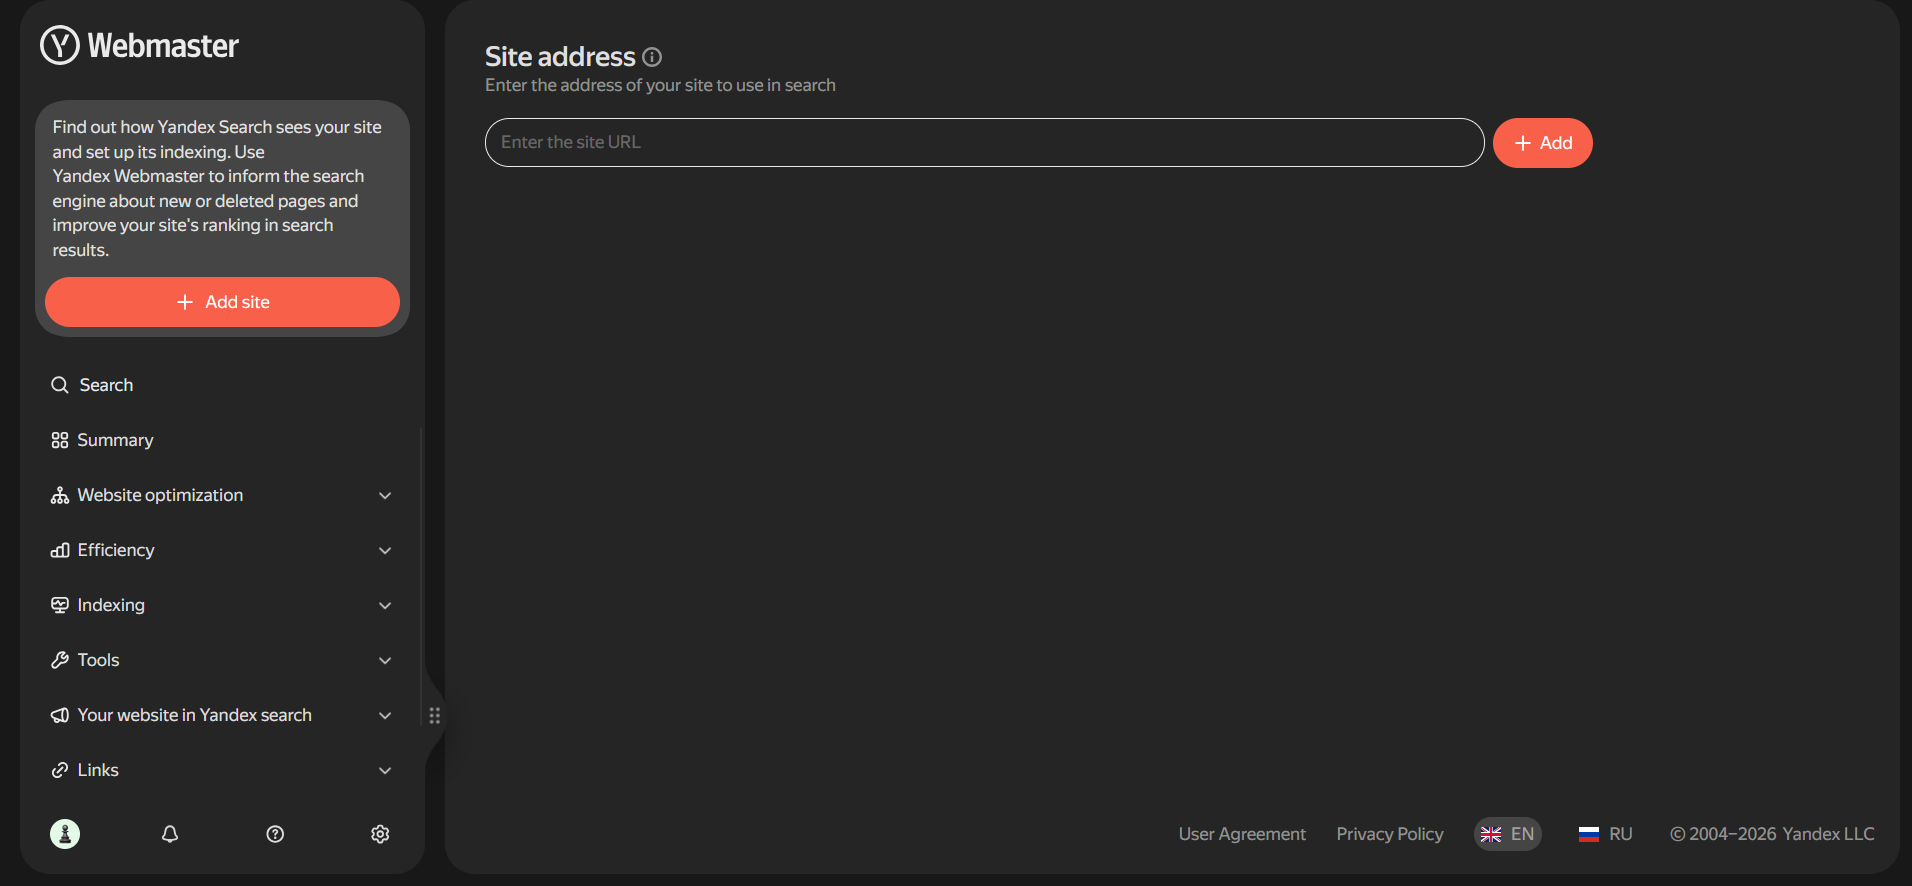Open the user profile avatar
The height and width of the screenshot is (886, 1912).
[65, 834]
